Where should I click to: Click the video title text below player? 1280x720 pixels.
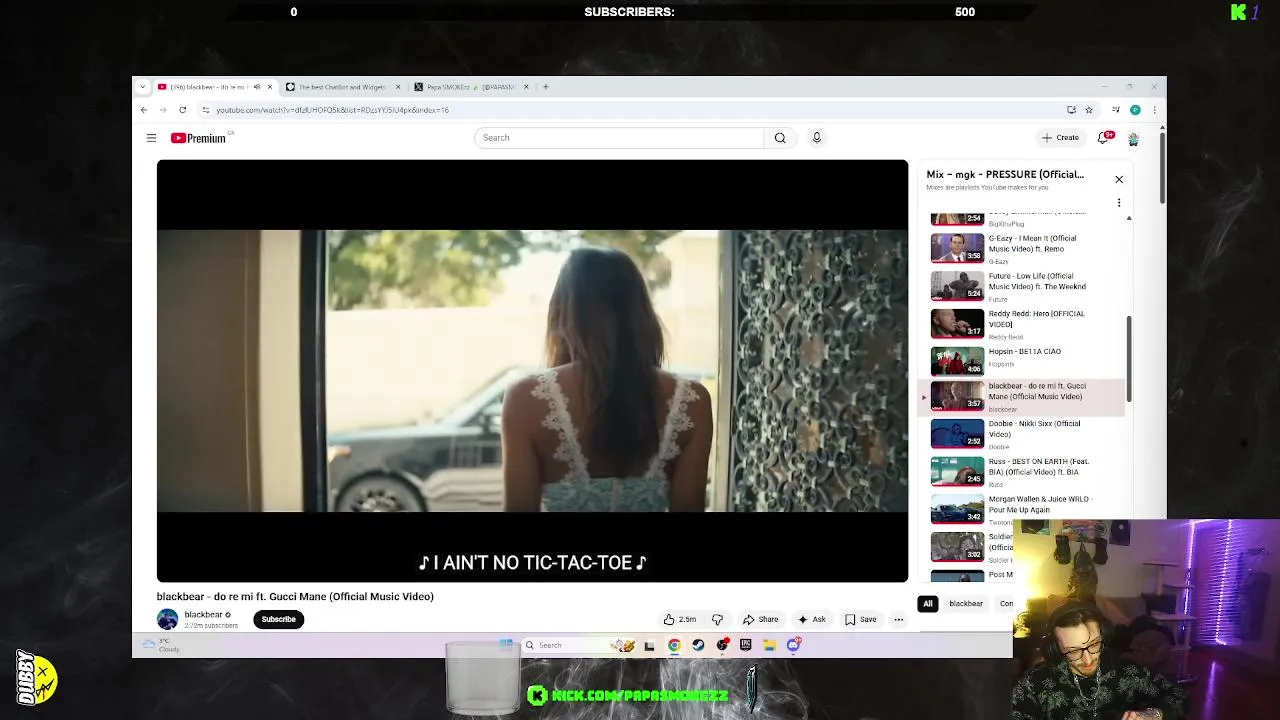(295, 596)
